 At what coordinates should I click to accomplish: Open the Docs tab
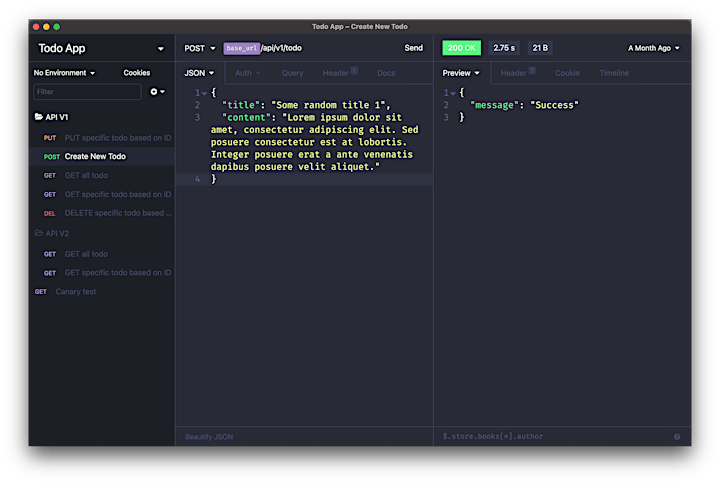(x=386, y=73)
